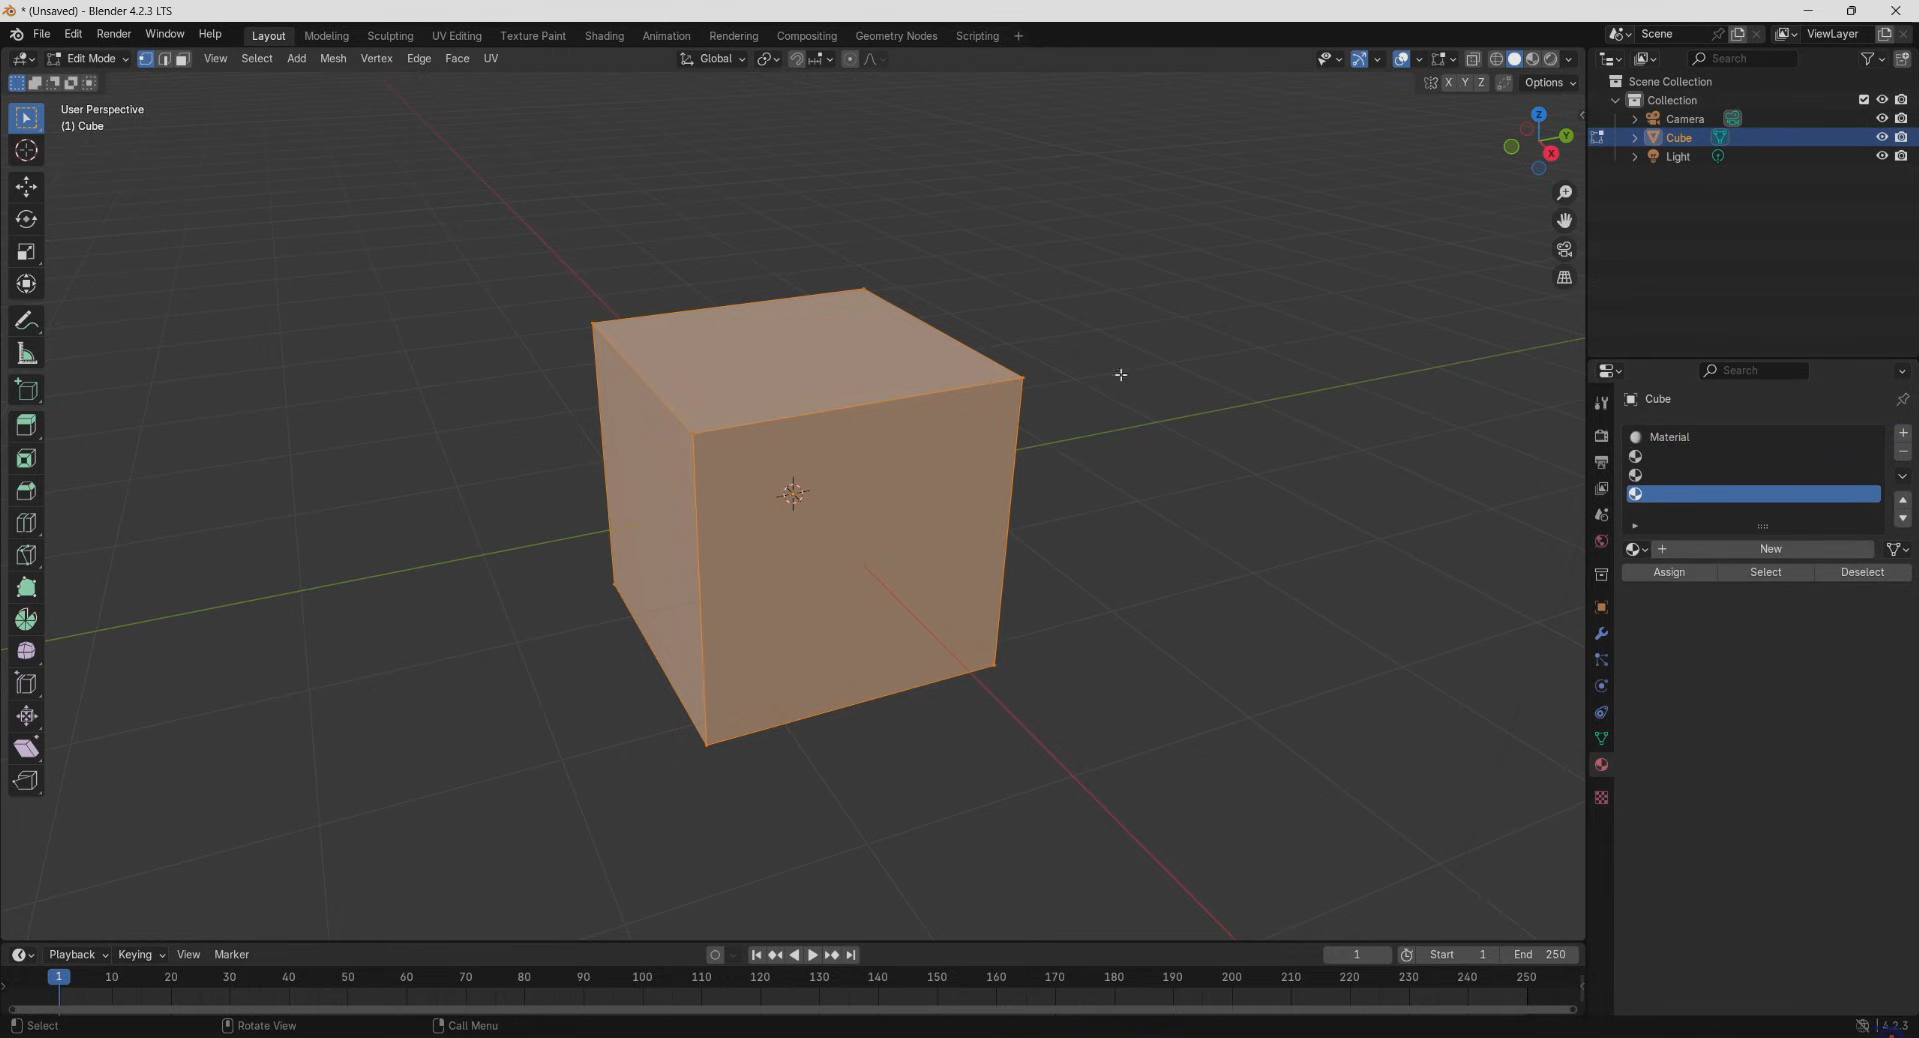Toggle X-ray display
This screenshot has height=1038, width=1919.
(1472, 59)
